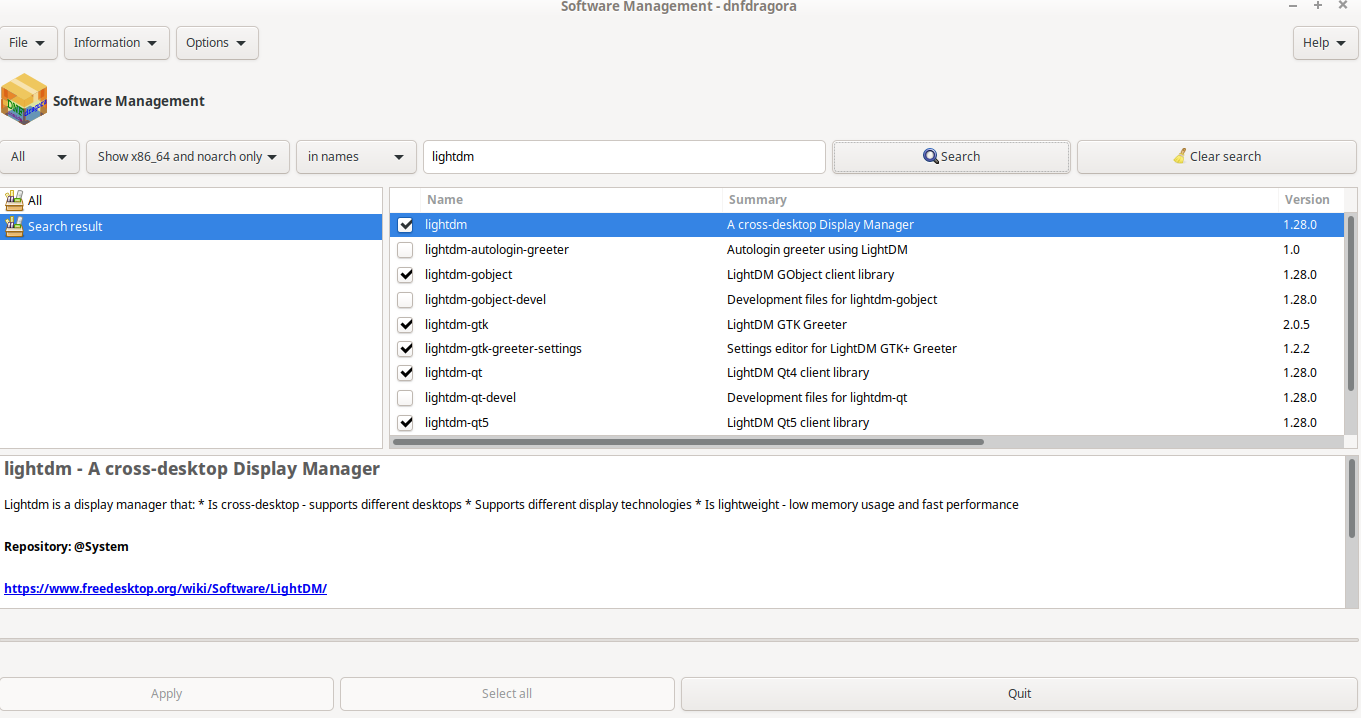
Task: Click the Apply button
Action: tap(166, 694)
